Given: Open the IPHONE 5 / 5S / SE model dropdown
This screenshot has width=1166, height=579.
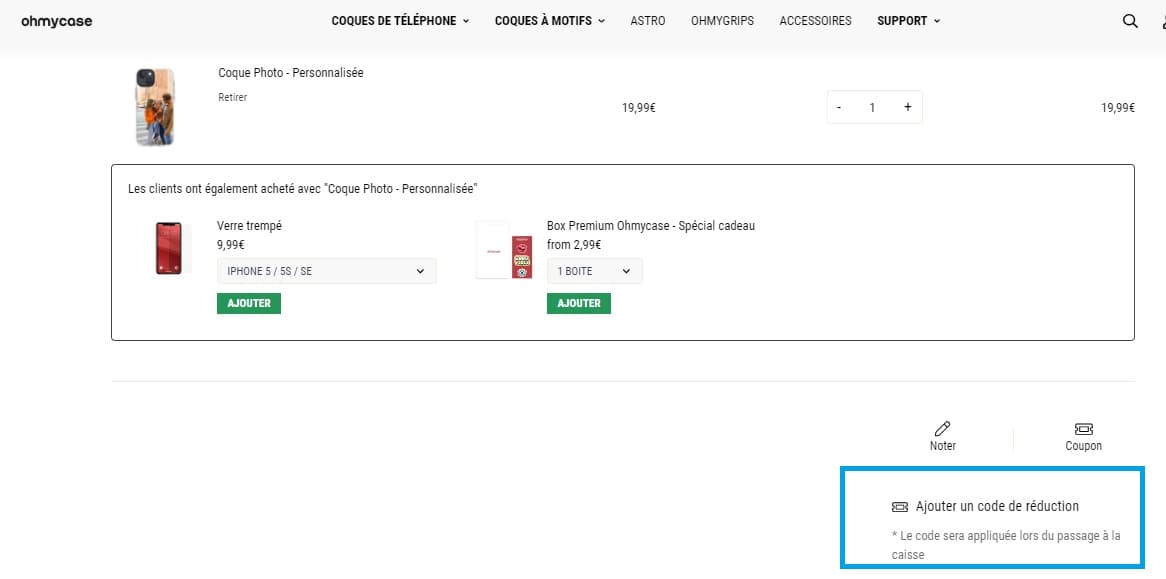Looking at the screenshot, I should 326,270.
